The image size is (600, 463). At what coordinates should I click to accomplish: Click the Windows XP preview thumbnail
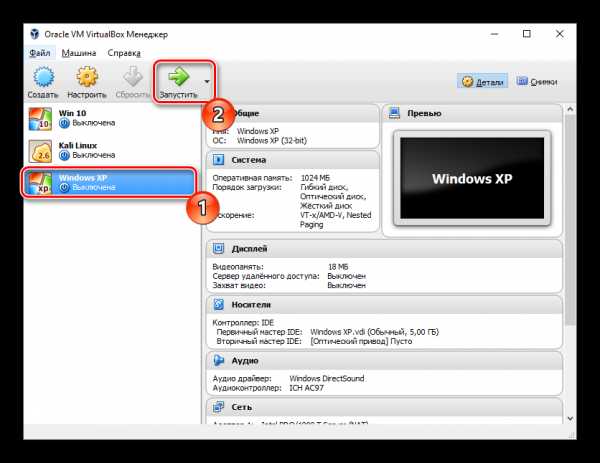pyautogui.click(x=471, y=180)
